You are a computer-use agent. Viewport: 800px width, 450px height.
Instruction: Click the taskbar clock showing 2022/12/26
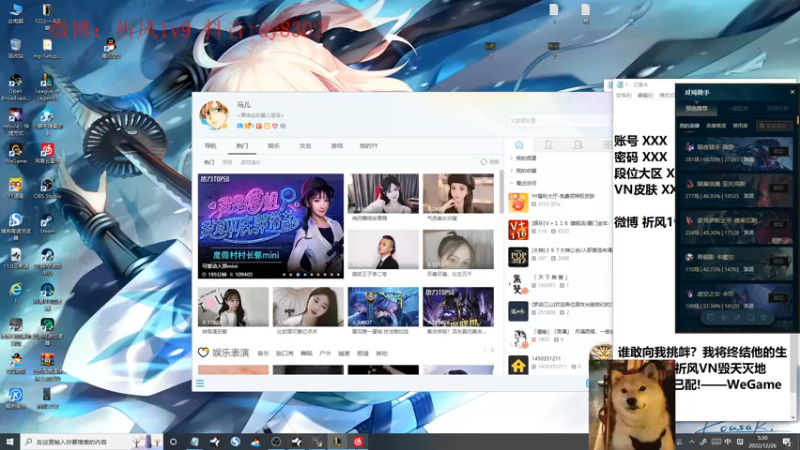click(762, 441)
